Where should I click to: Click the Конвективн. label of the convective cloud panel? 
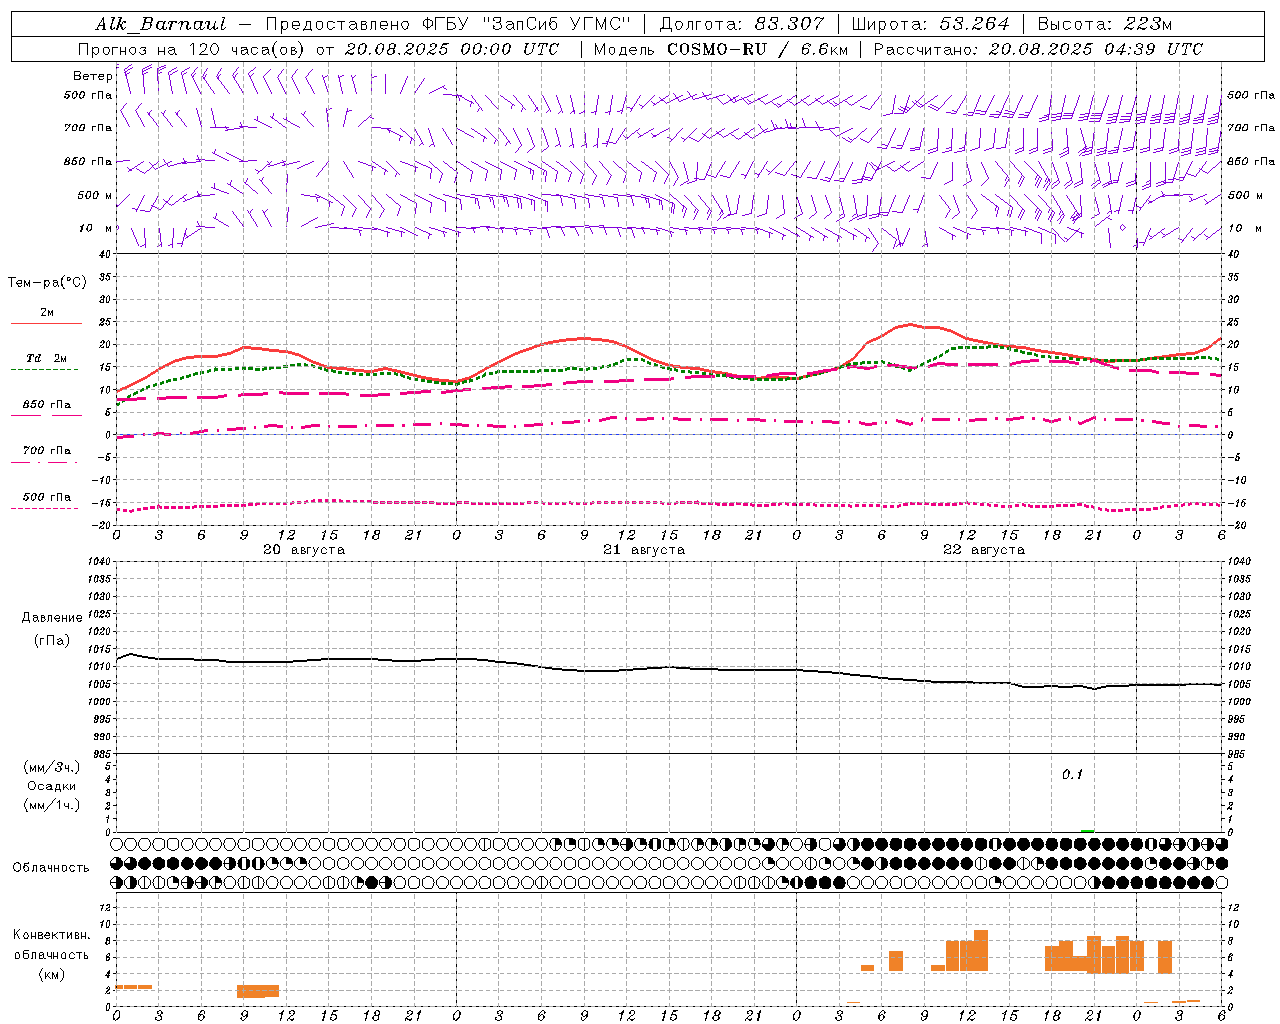pyautogui.click(x=52, y=935)
